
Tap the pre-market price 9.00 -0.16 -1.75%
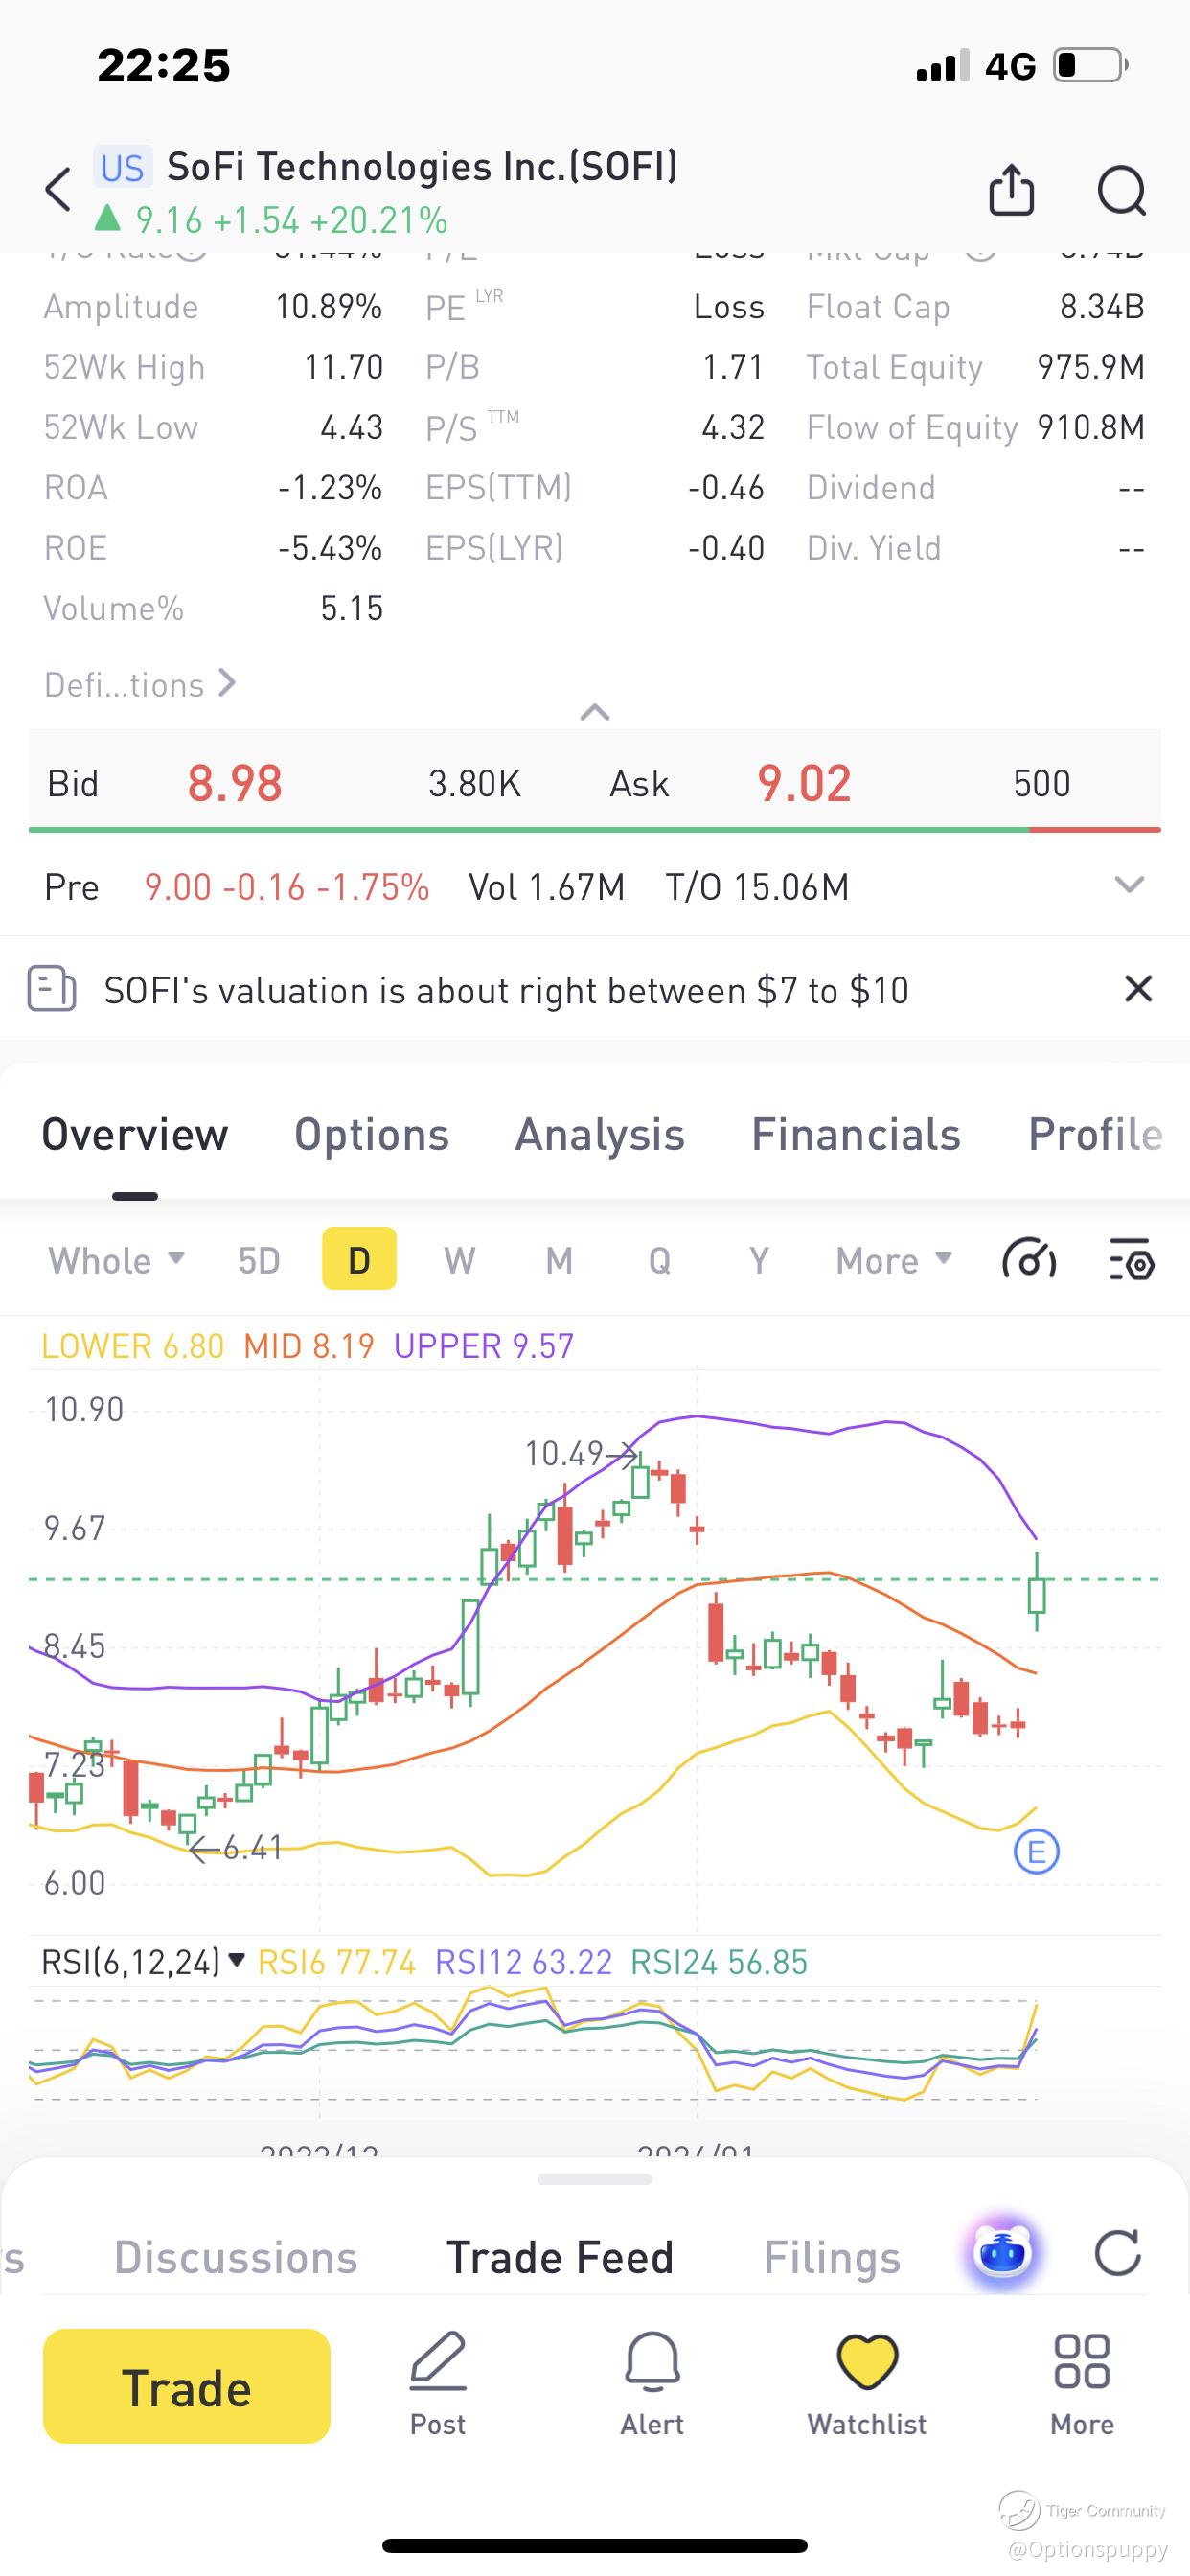pyautogui.click(x=287, y=887)
